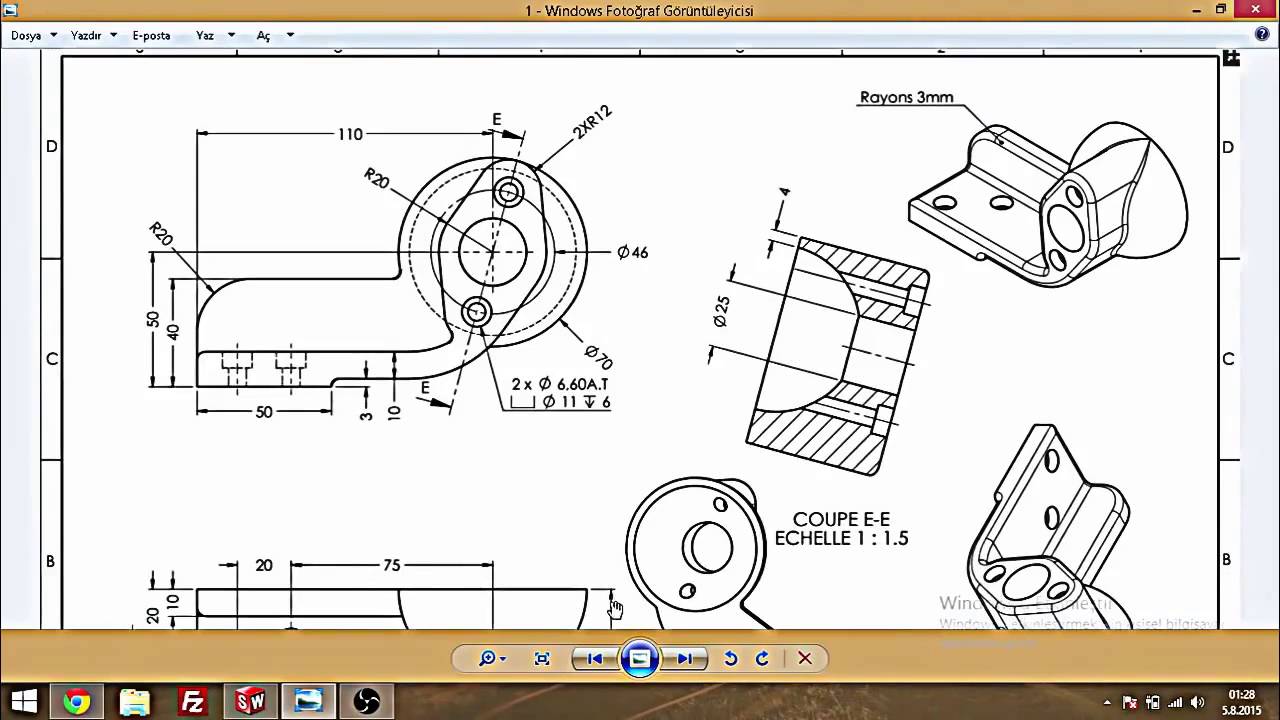
Task: Open the OBS taskbar icon
Action: (366, 701)
